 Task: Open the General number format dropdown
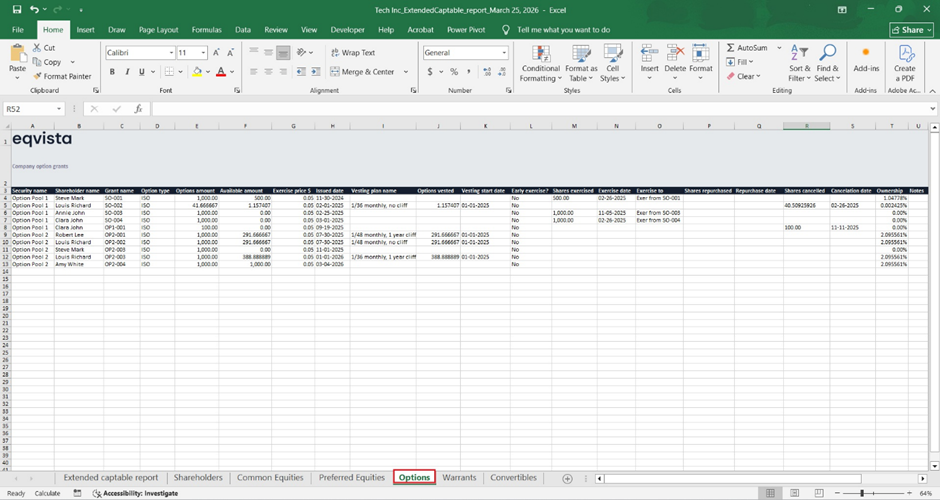coord(503,53)
